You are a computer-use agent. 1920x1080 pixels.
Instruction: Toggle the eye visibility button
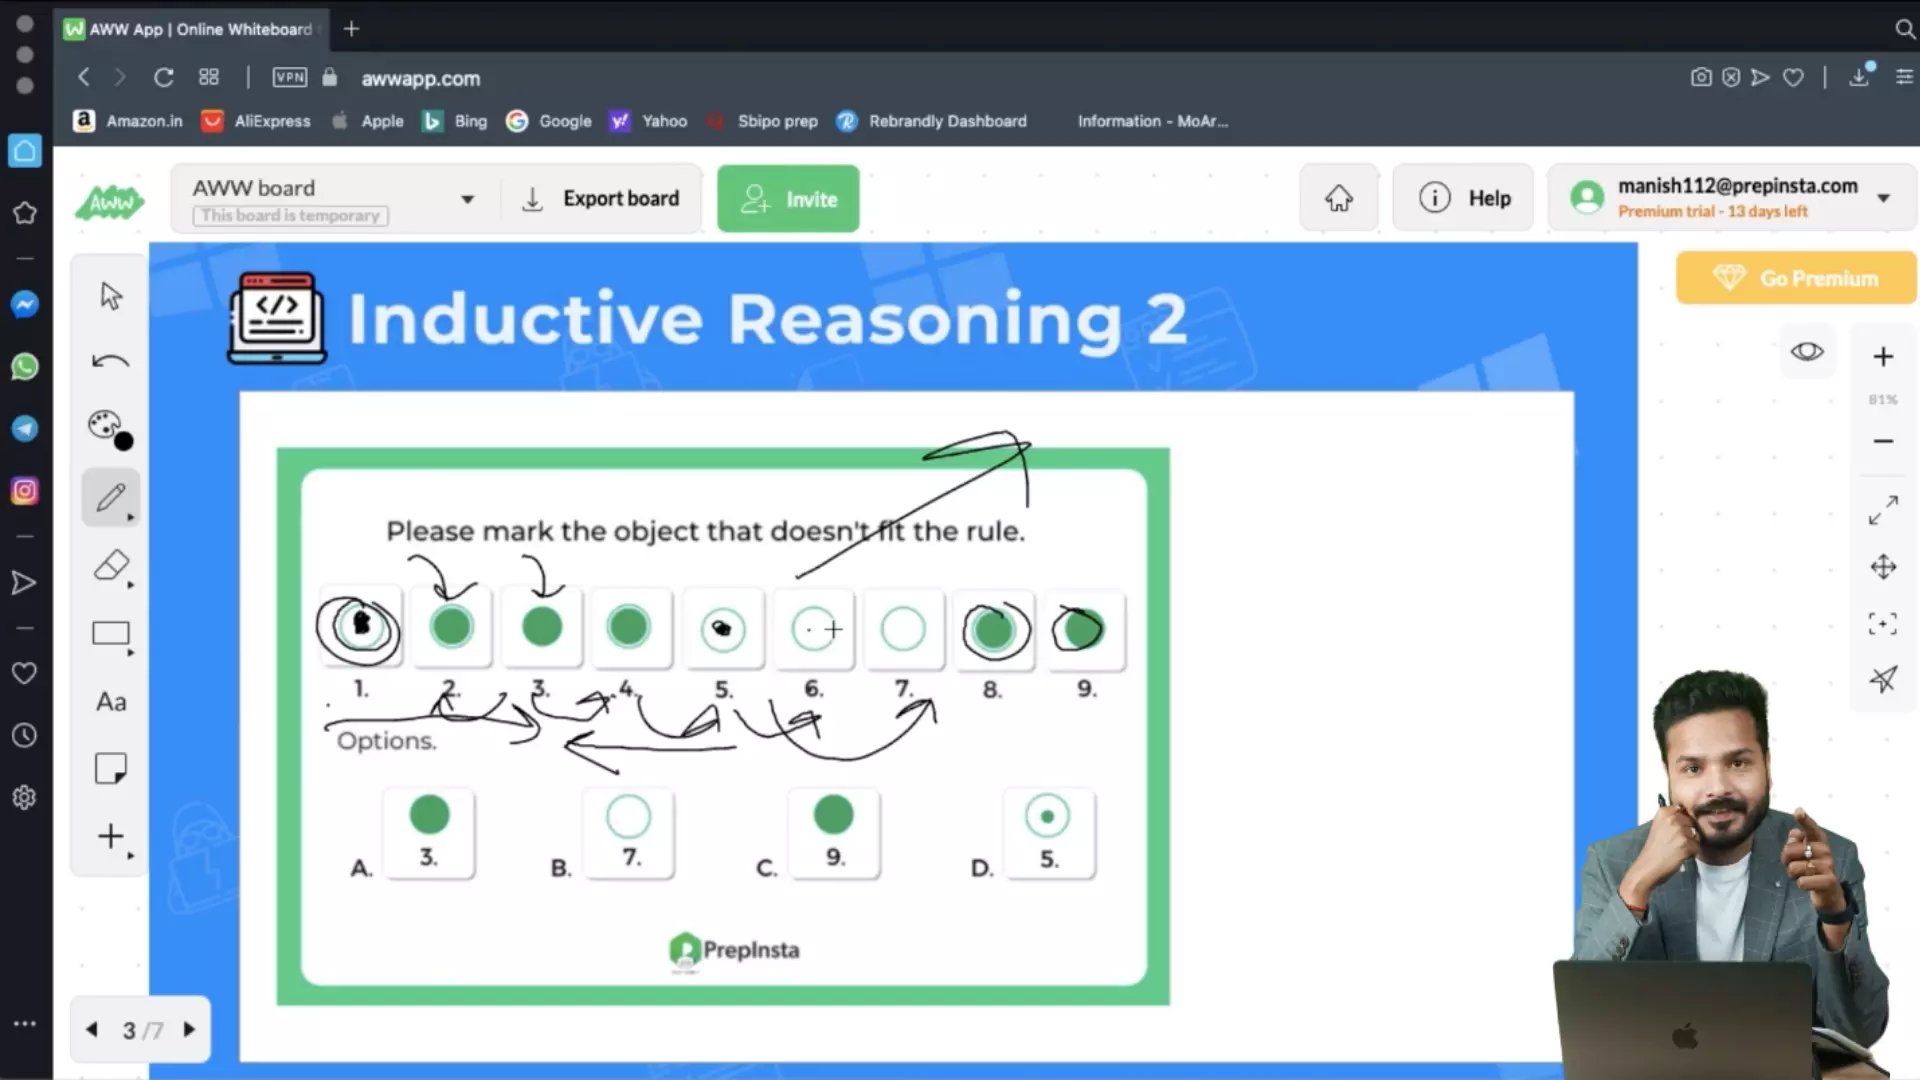point(1806,352)
